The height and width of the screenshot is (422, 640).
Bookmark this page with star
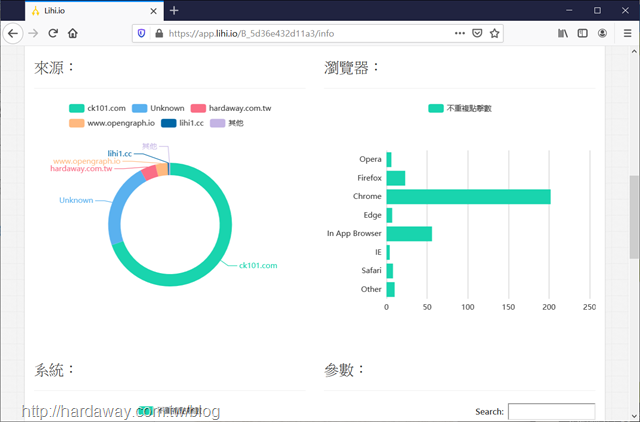494,33
